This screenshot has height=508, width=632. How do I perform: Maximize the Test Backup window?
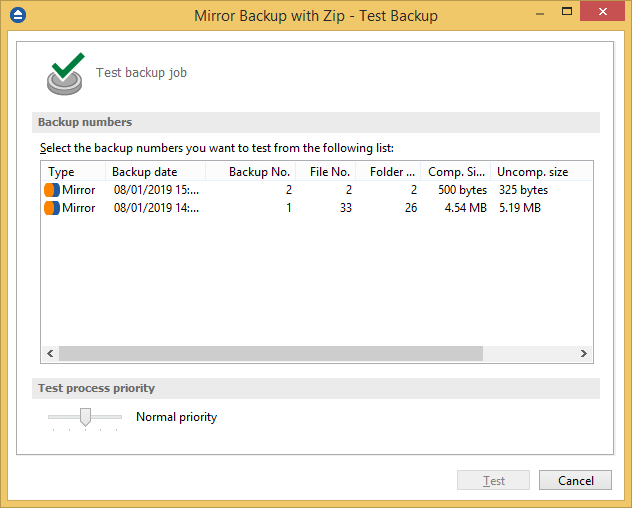567,12
